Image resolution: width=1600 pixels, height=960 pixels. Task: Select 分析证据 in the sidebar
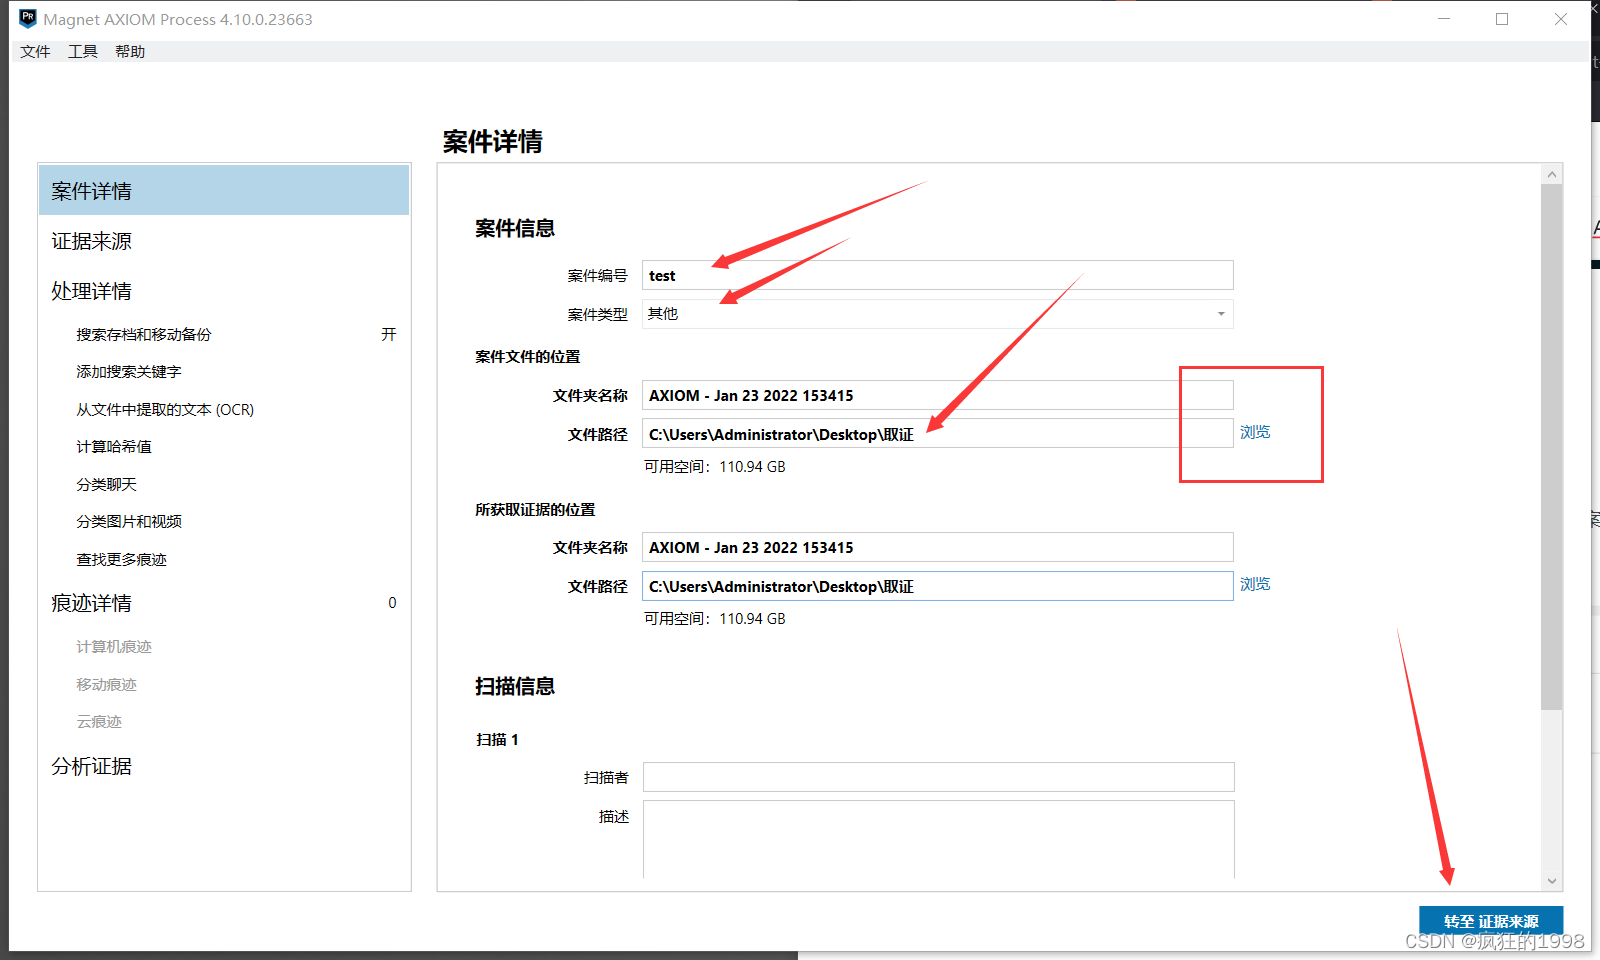(x=92, y=766)
